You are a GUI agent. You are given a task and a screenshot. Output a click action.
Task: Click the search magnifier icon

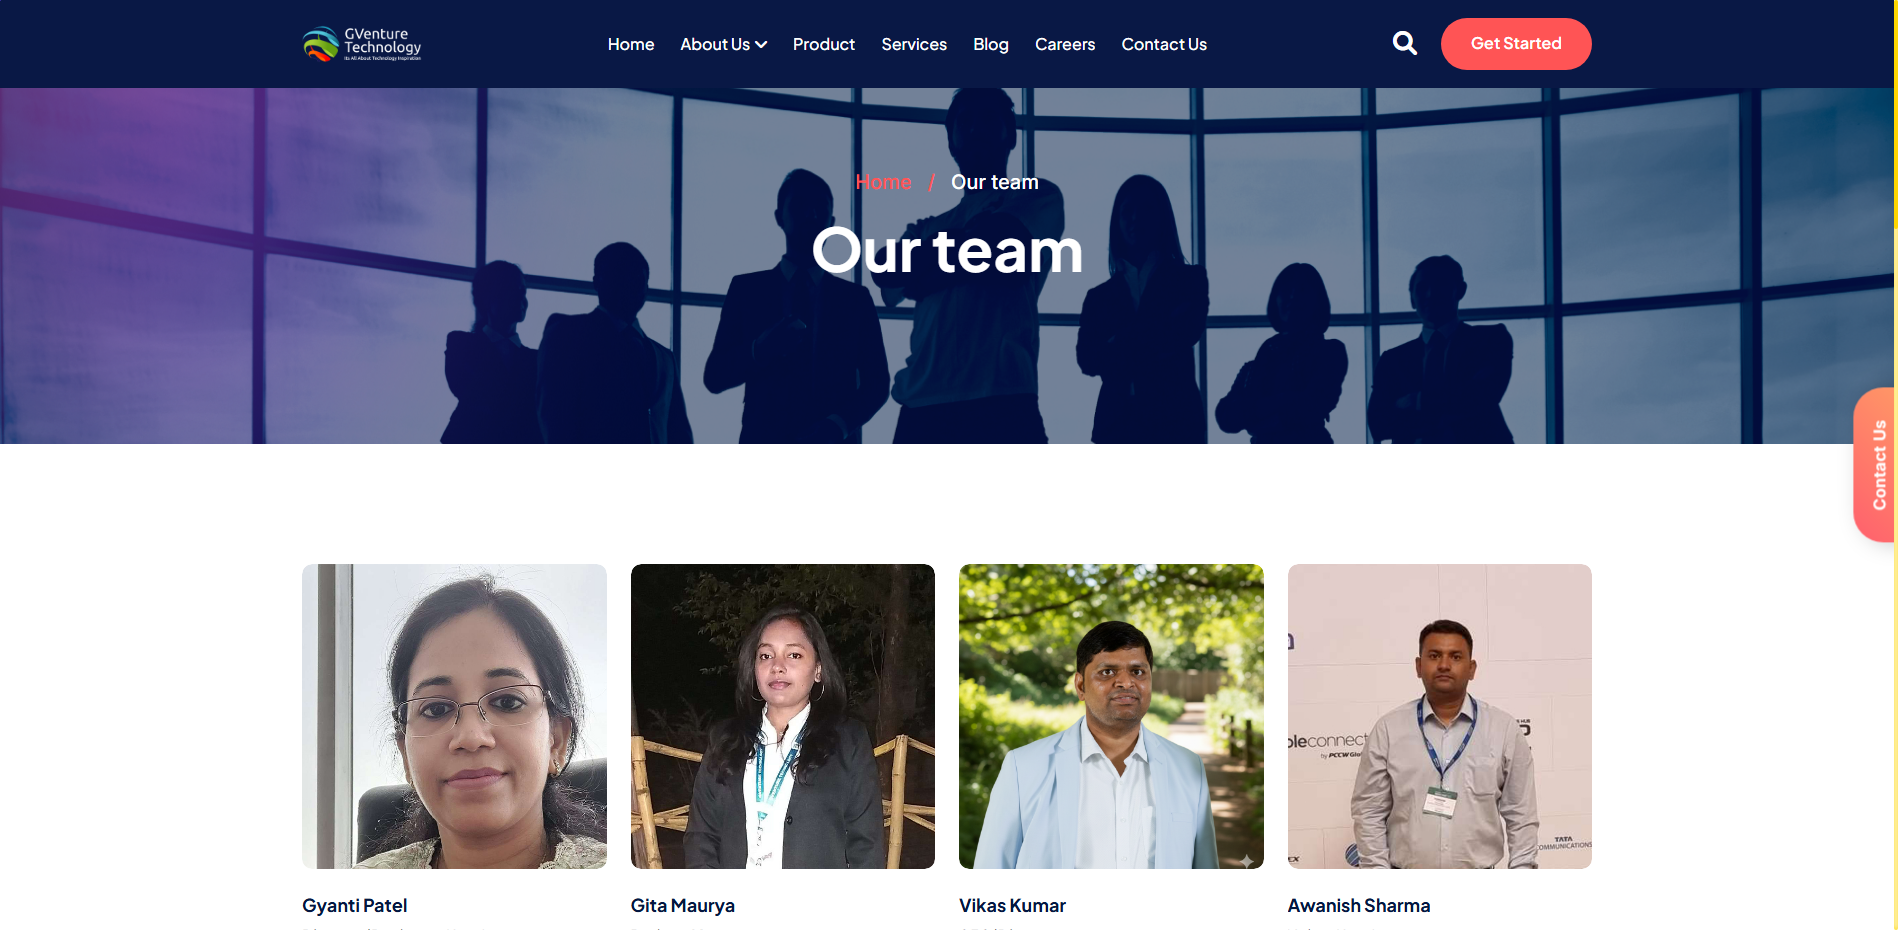pos(1404,43)
